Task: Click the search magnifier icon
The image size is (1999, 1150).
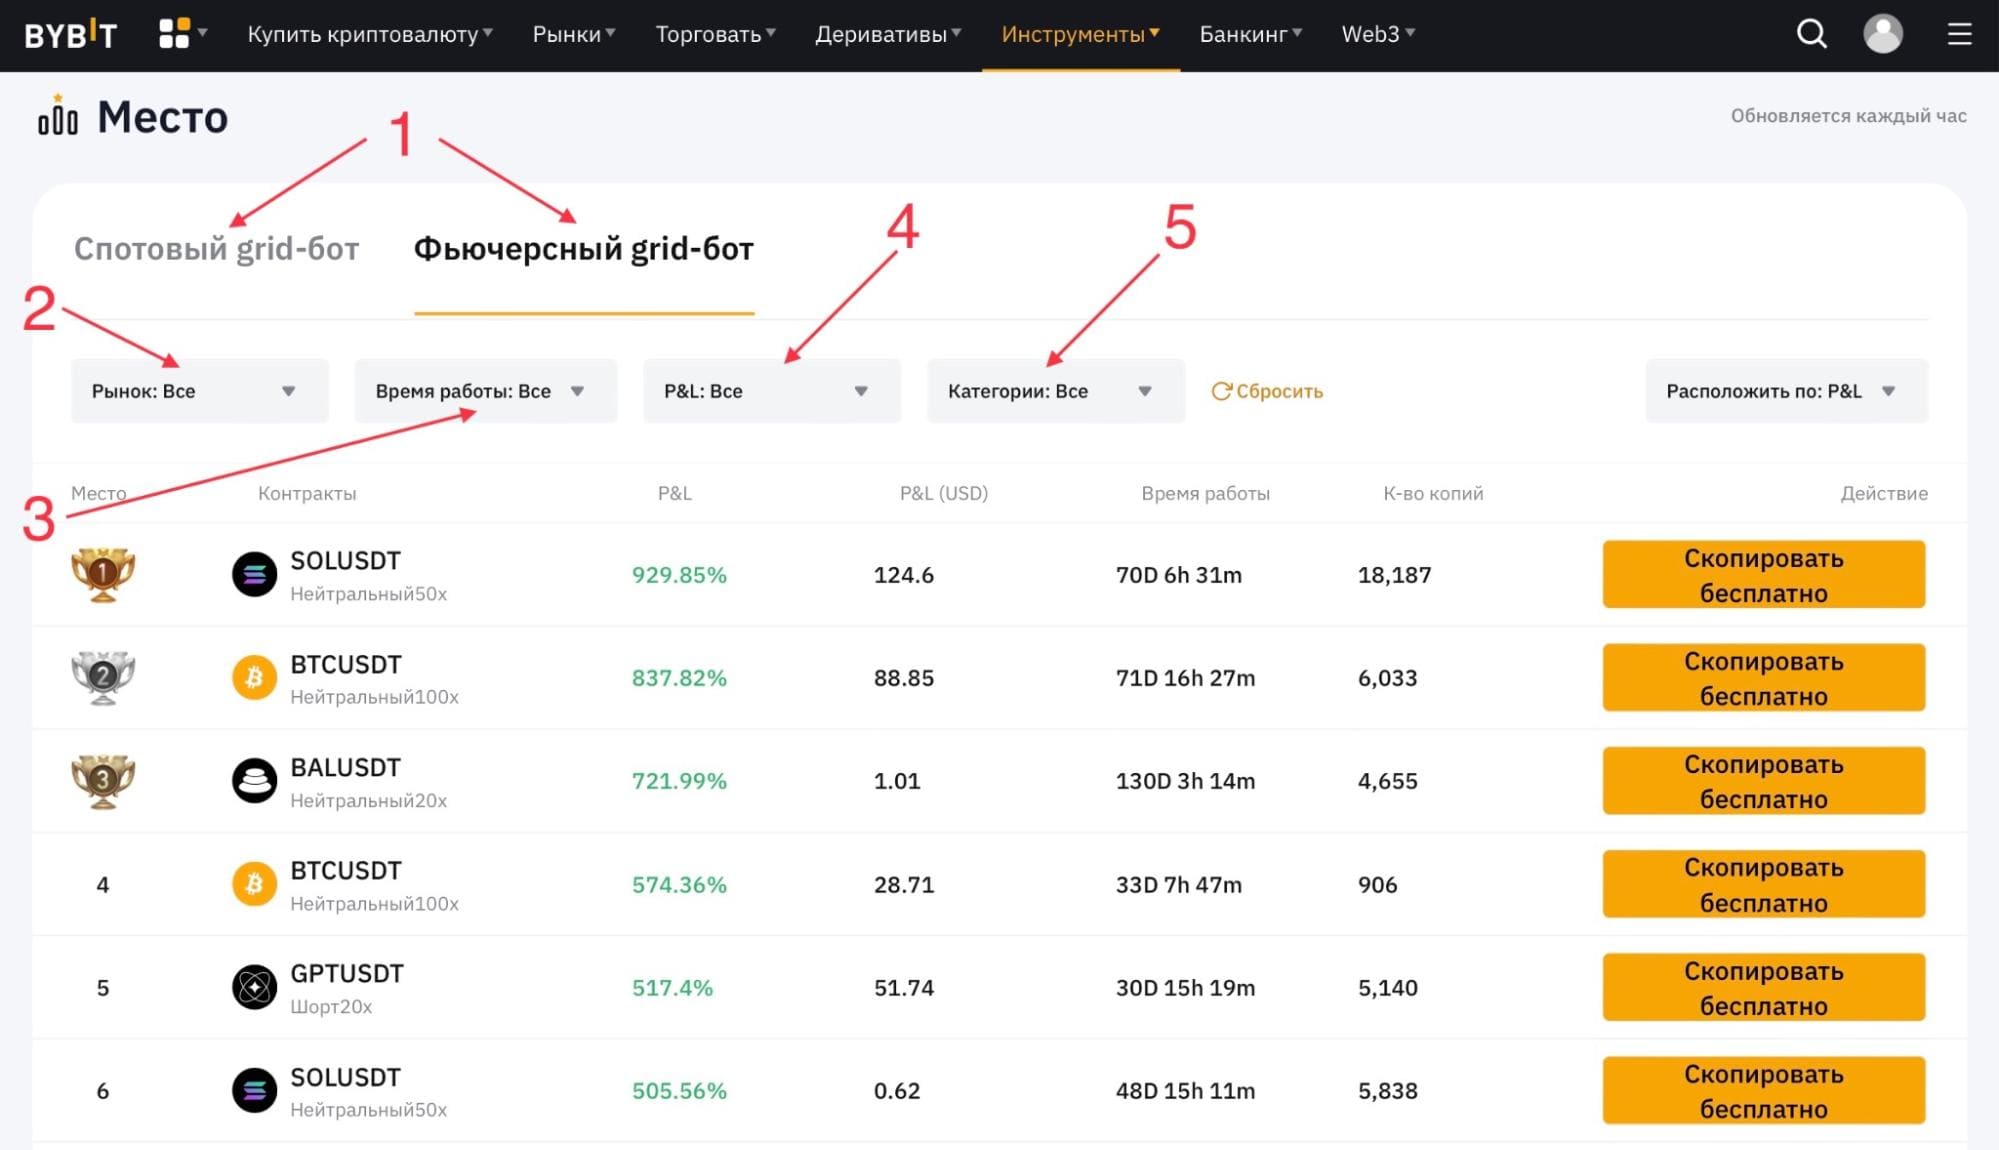Action: click(x=1811, y=34)
